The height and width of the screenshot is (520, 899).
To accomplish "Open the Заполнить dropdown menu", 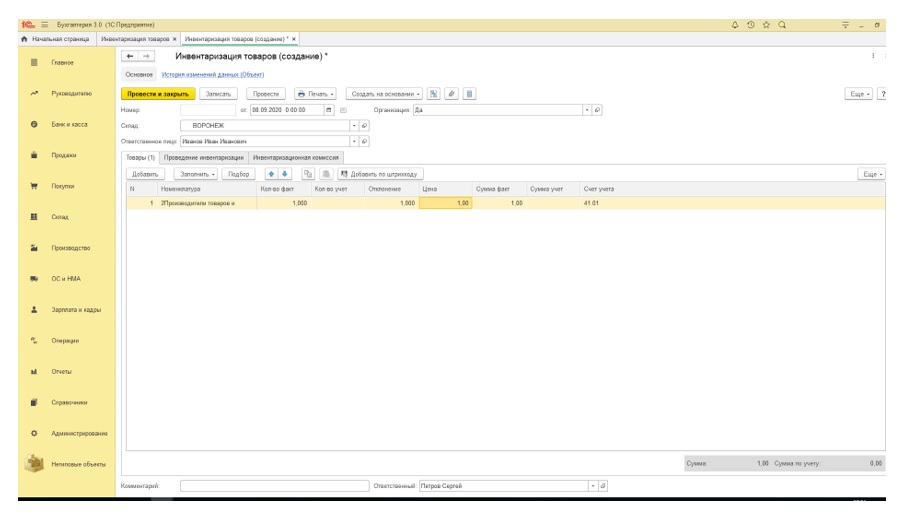I will 199,174.
